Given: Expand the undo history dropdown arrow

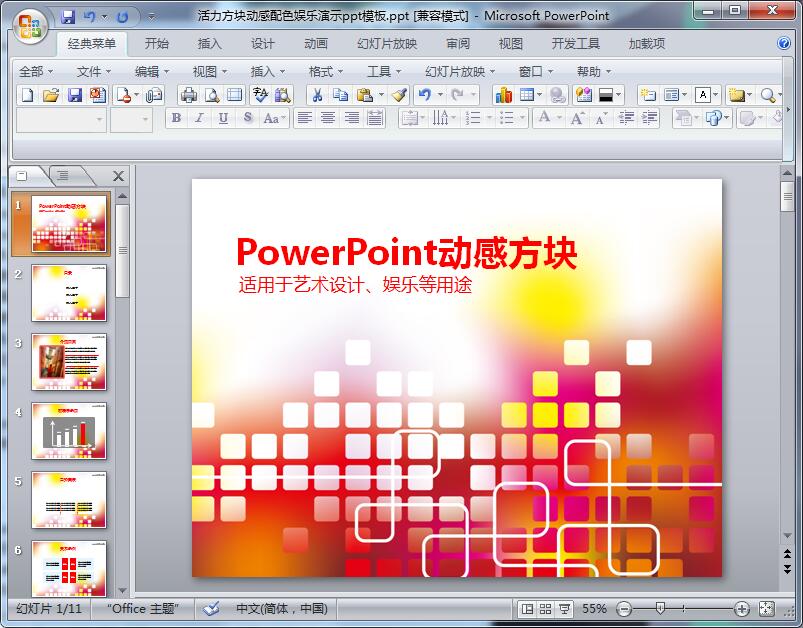Looking at the screenshot, I should coord(439,95).
